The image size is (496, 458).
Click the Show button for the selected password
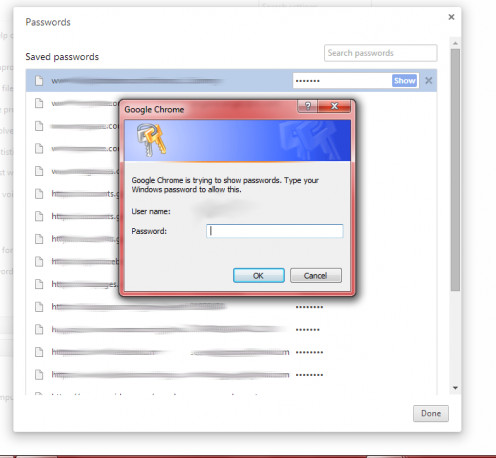[404, 81]
